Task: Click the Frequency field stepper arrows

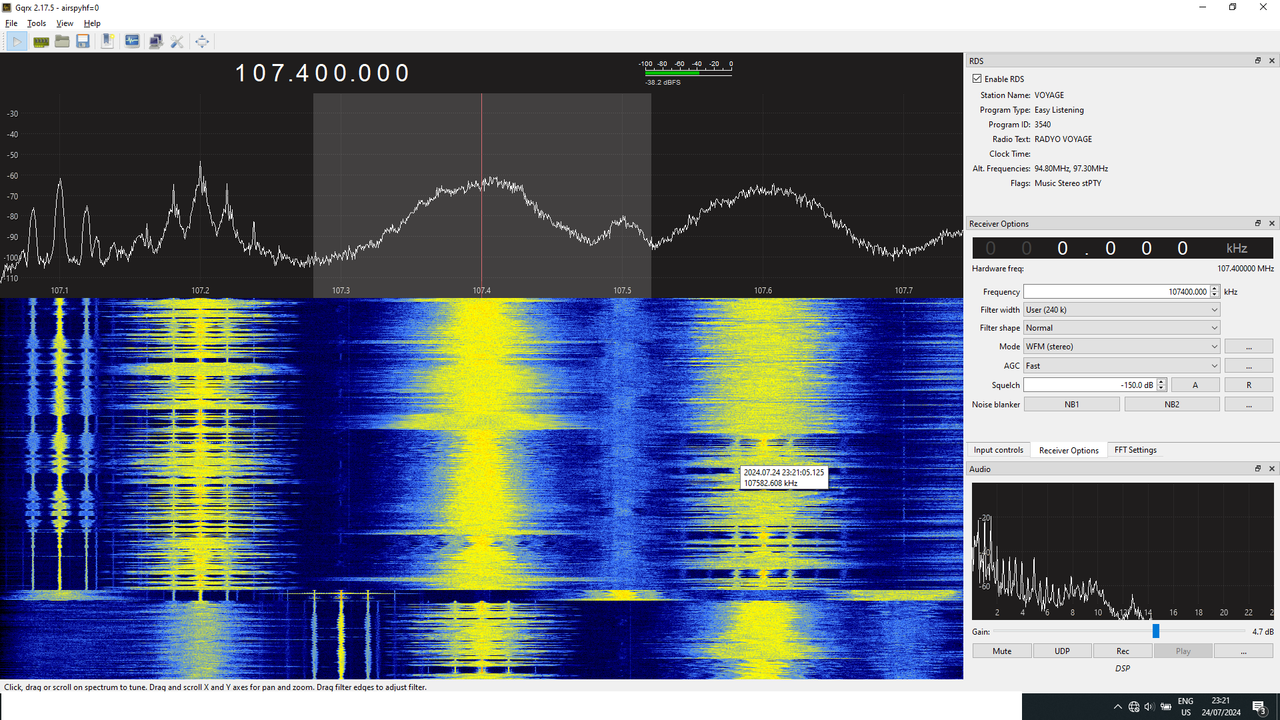Action: click(1215, 292)
